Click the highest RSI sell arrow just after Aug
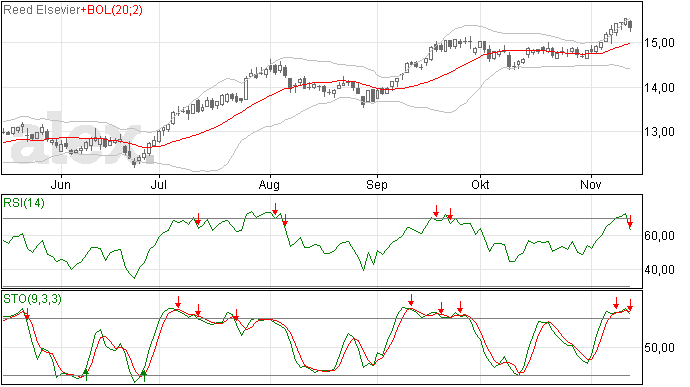The image size is (690, 387). click(275, 209)
